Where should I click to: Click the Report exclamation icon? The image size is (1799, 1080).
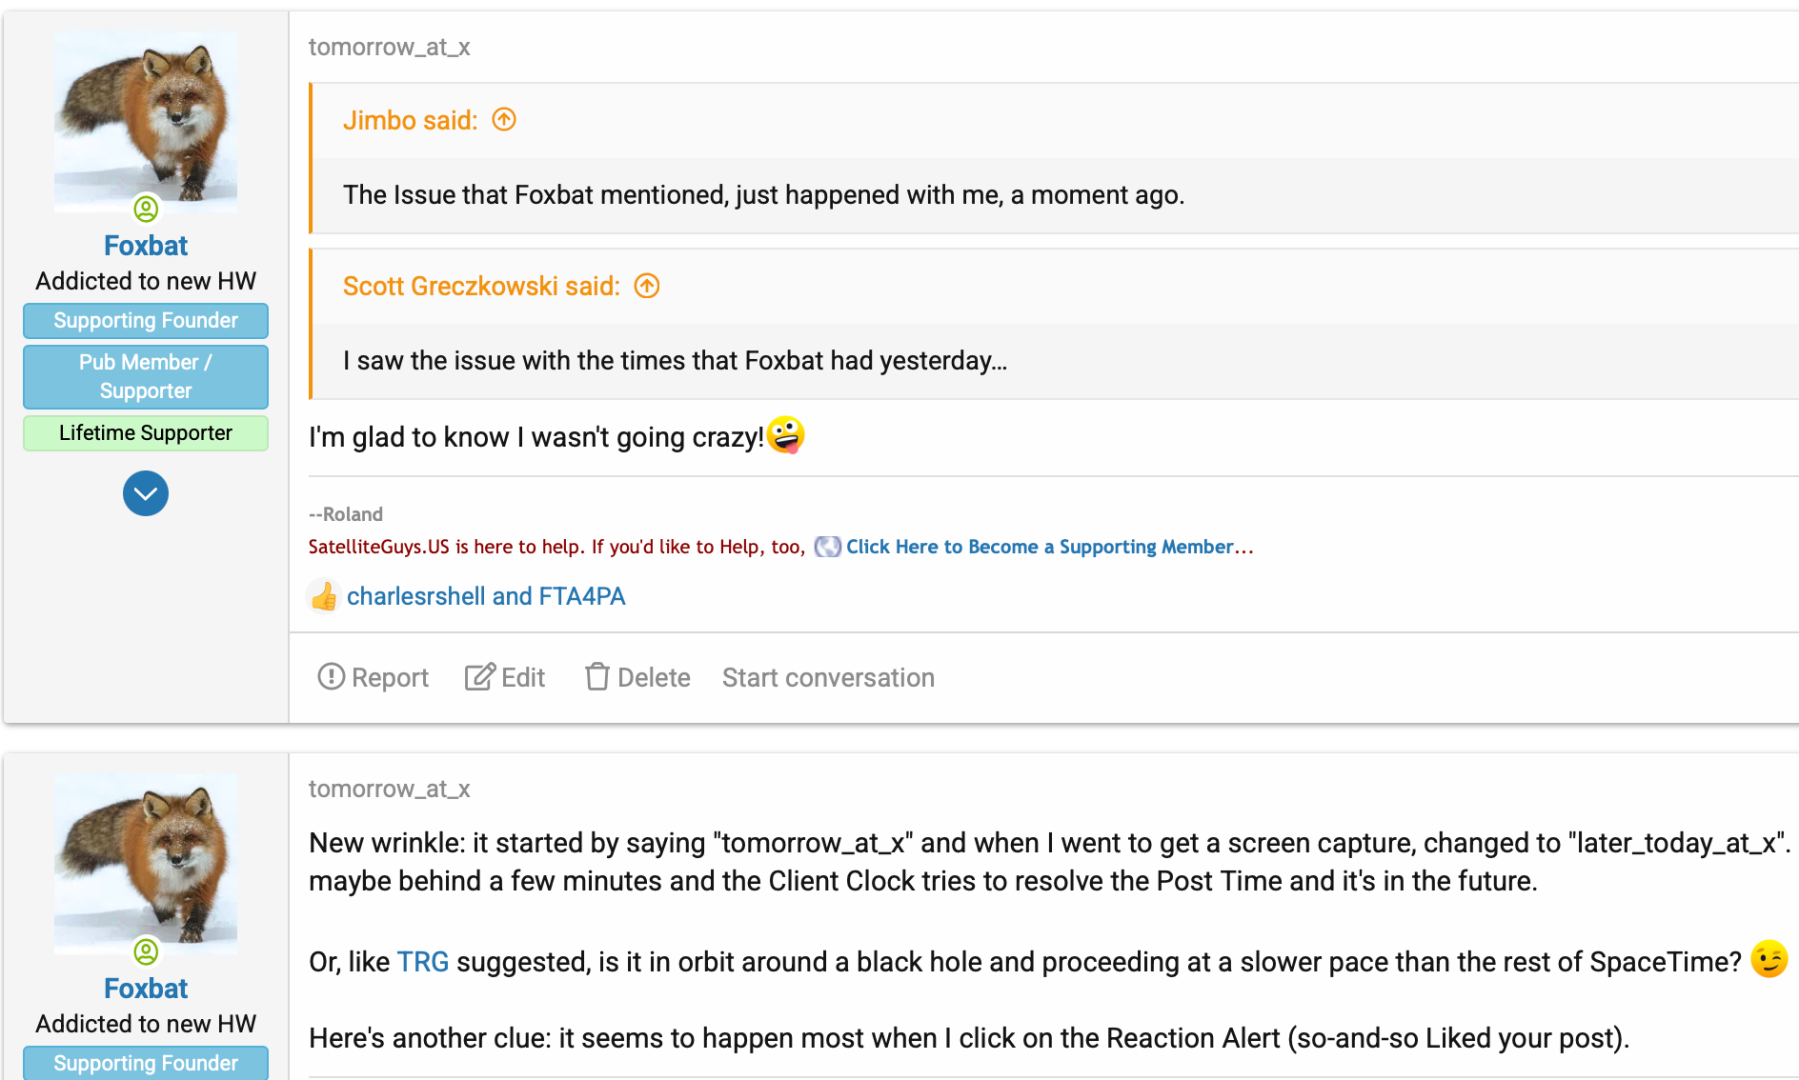click(x=330, y=677)
